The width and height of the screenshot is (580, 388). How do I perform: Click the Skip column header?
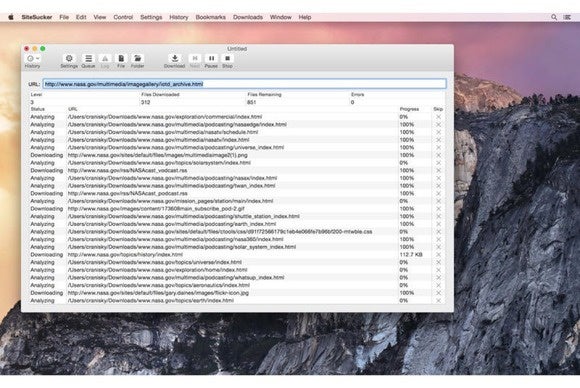(x=438, y=109)
